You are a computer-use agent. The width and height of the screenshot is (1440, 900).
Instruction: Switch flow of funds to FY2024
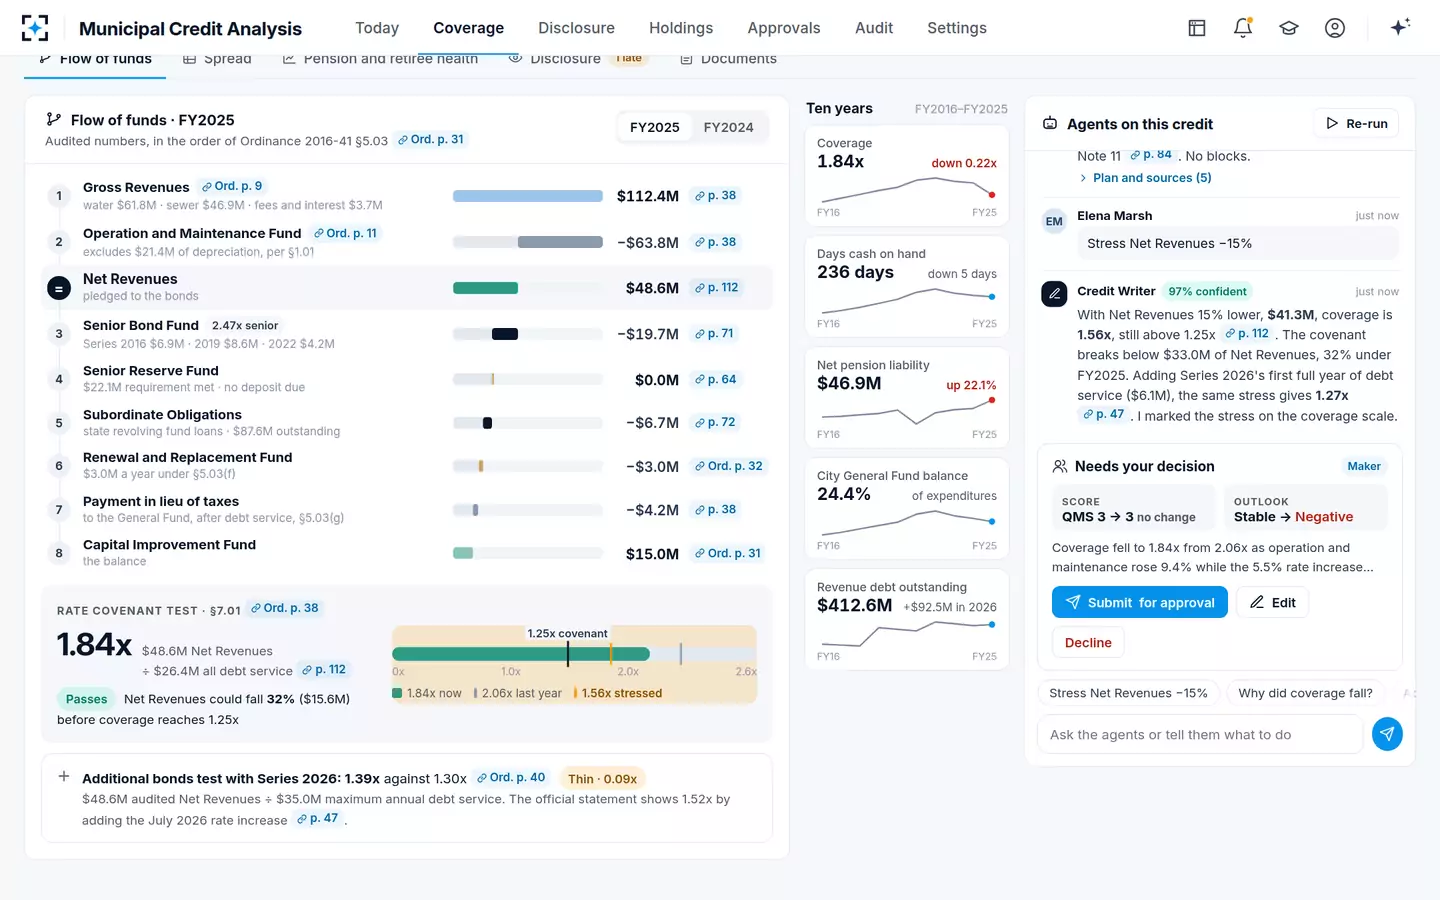click(x=728, y=127)
